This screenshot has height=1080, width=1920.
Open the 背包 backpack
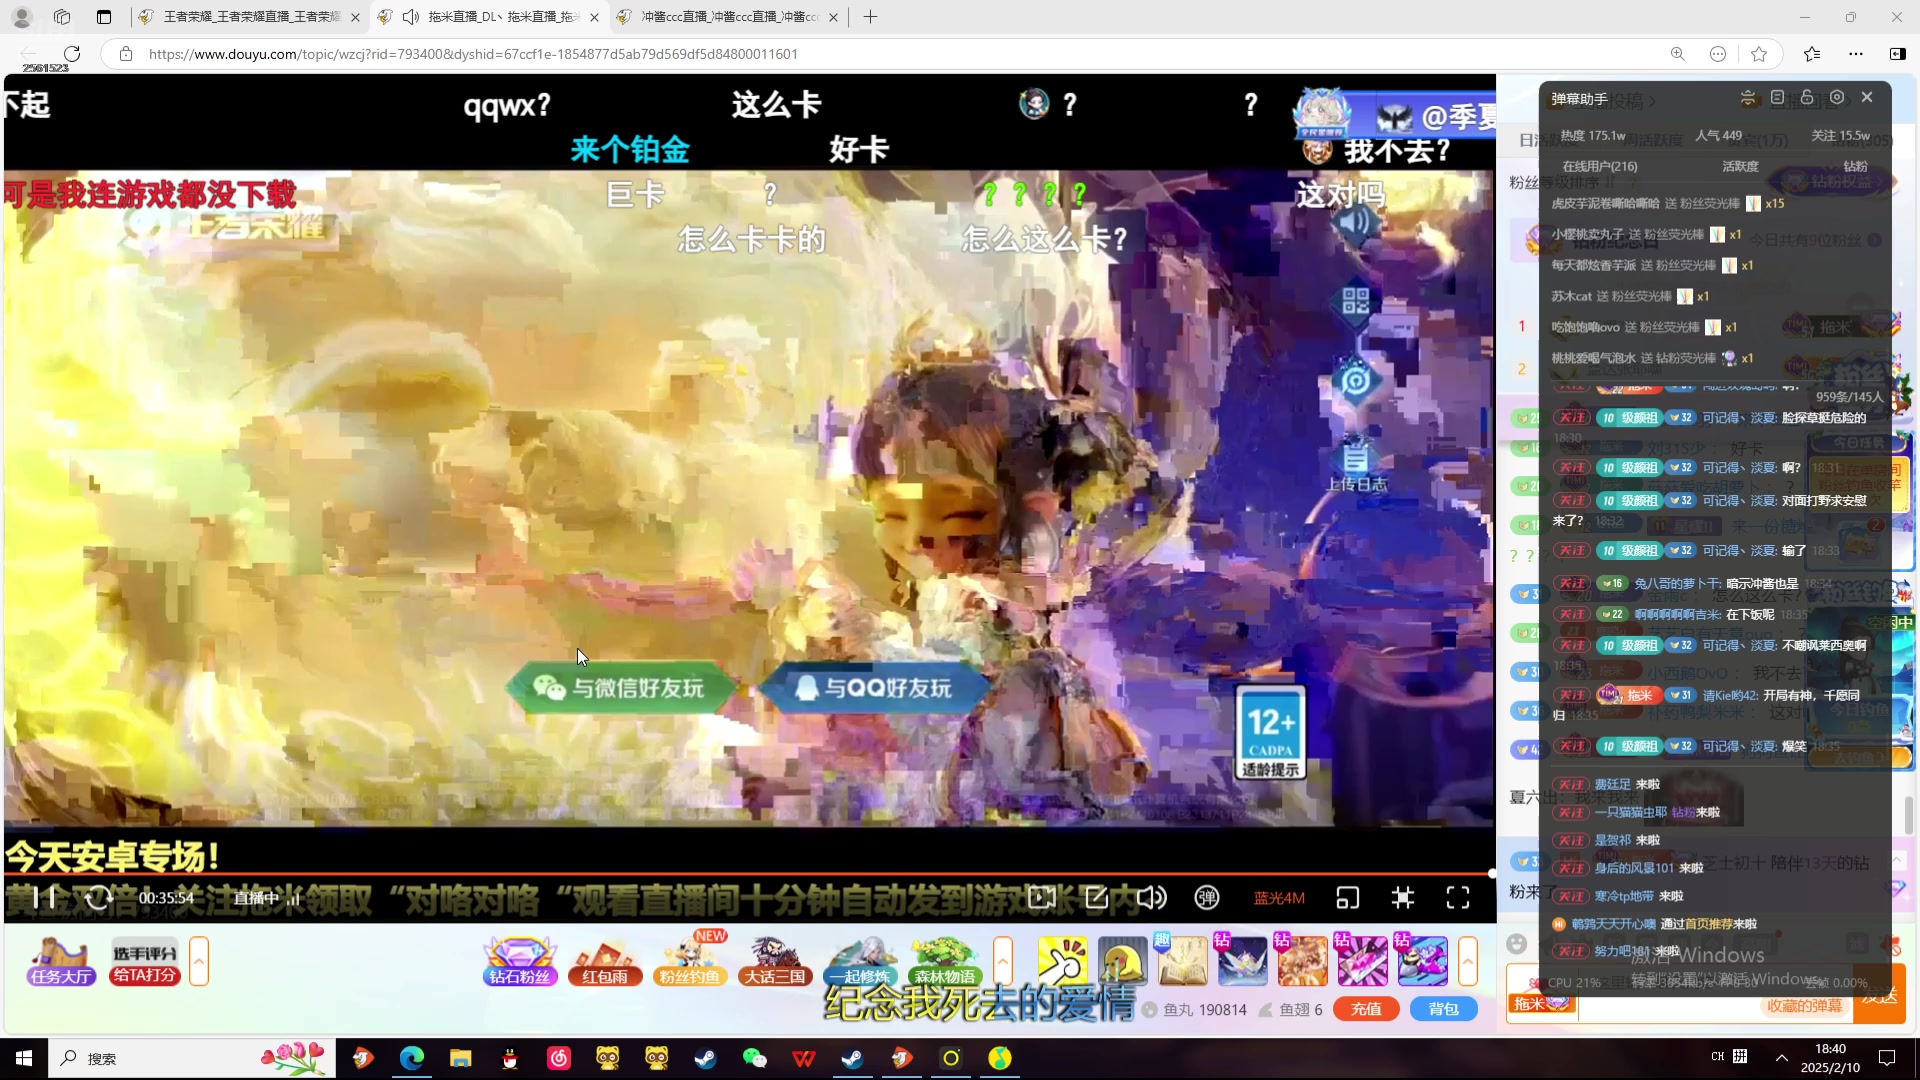click(x=1443, y=1009)
